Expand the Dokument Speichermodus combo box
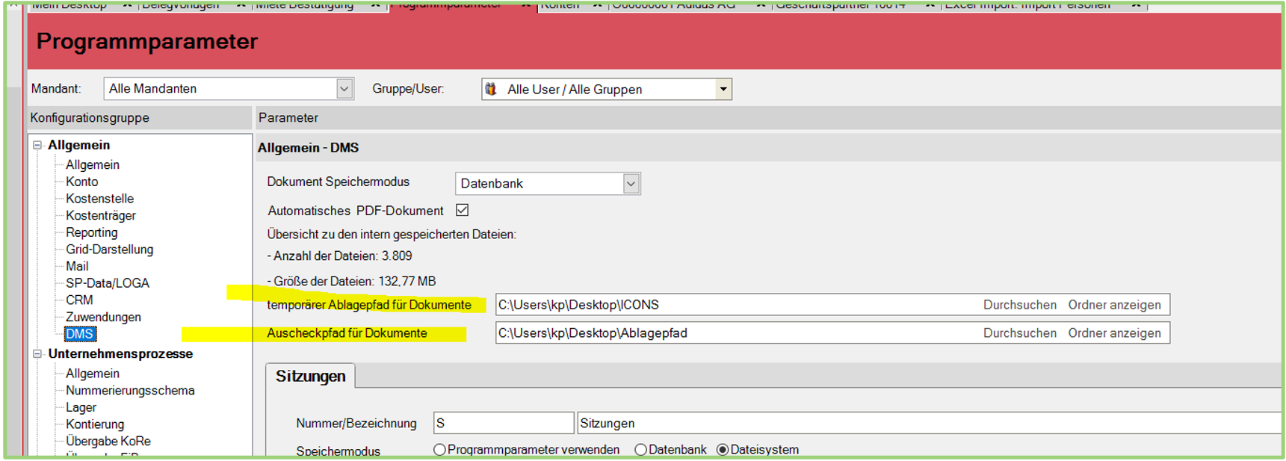 pos(630,184)
